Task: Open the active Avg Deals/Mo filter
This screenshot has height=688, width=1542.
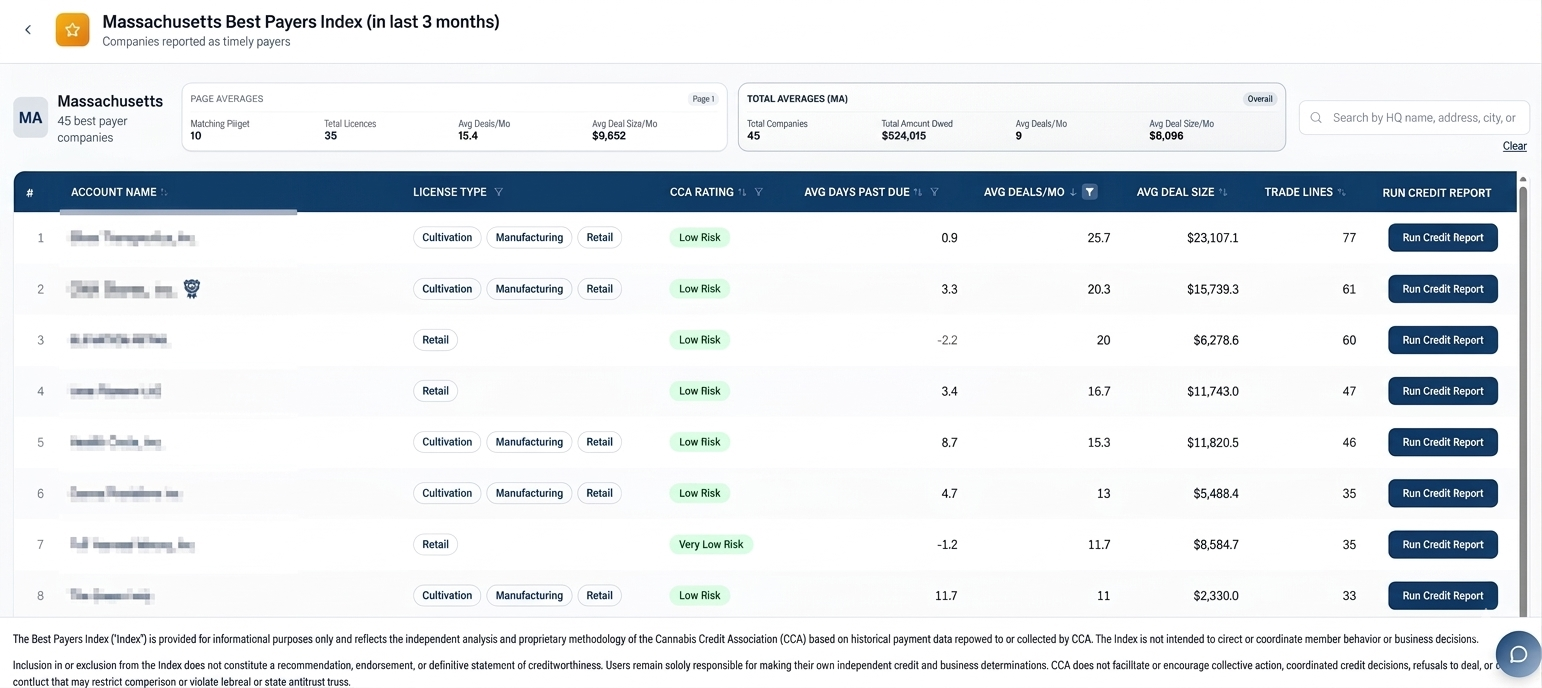Action: [1090, 192]
